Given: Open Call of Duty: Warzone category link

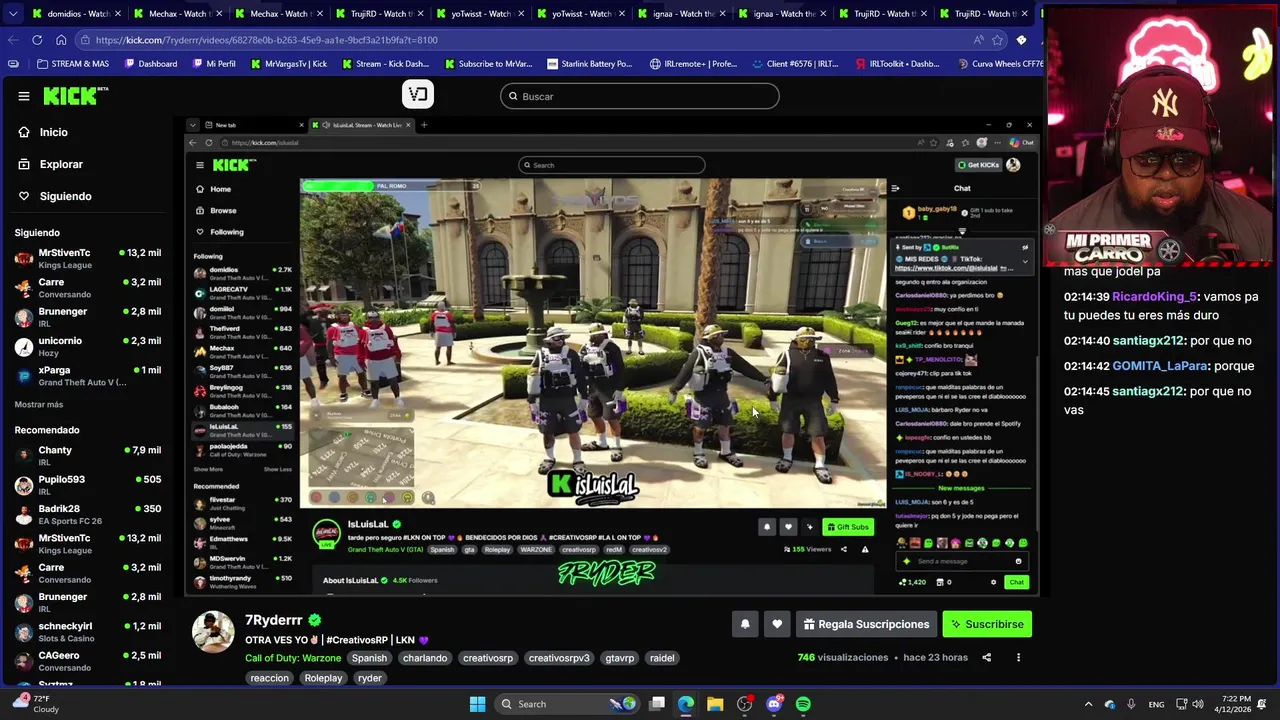Looking at the screenshot, I should pos(293,658).
